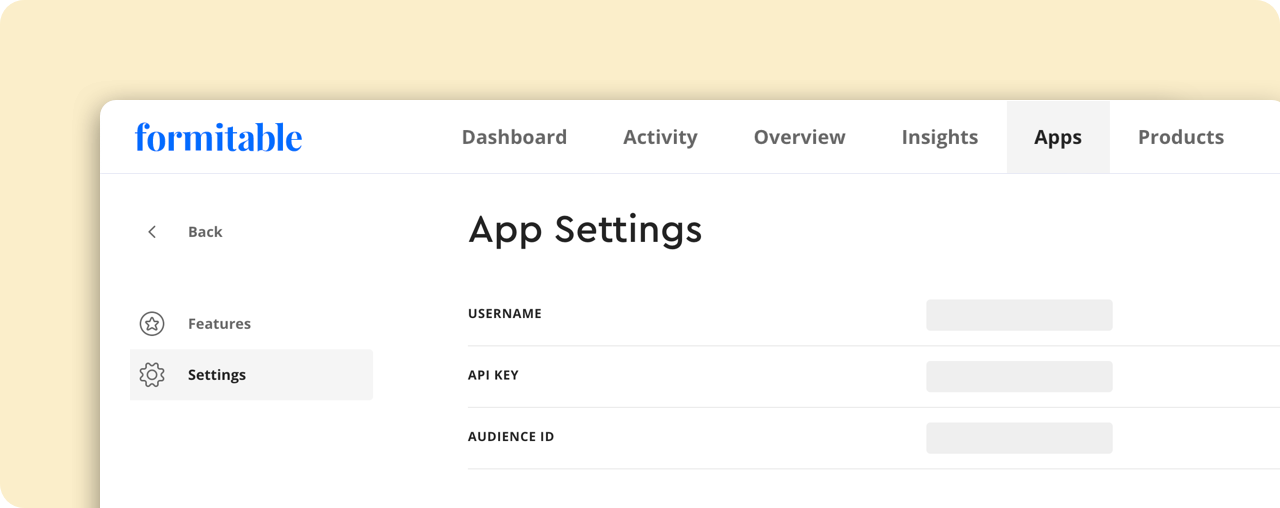The width and height of the screenshot is (1280, 508).
Task: Click the Back chevron arrow icon
Action: (x=152, y=232)
